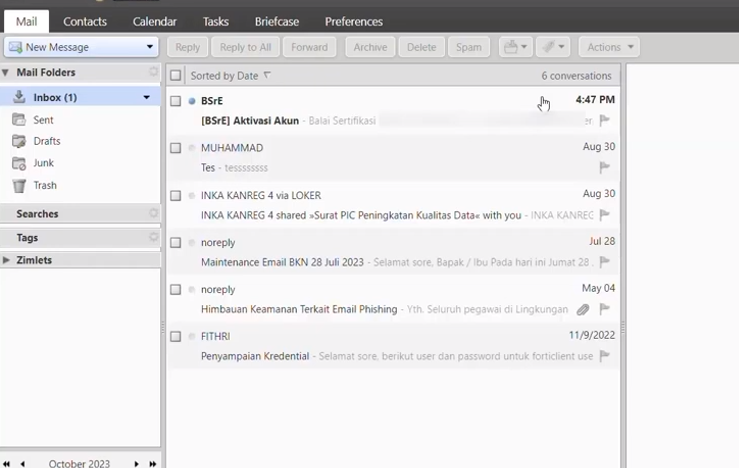Select the Inbox folder

(x=80, y=98)
